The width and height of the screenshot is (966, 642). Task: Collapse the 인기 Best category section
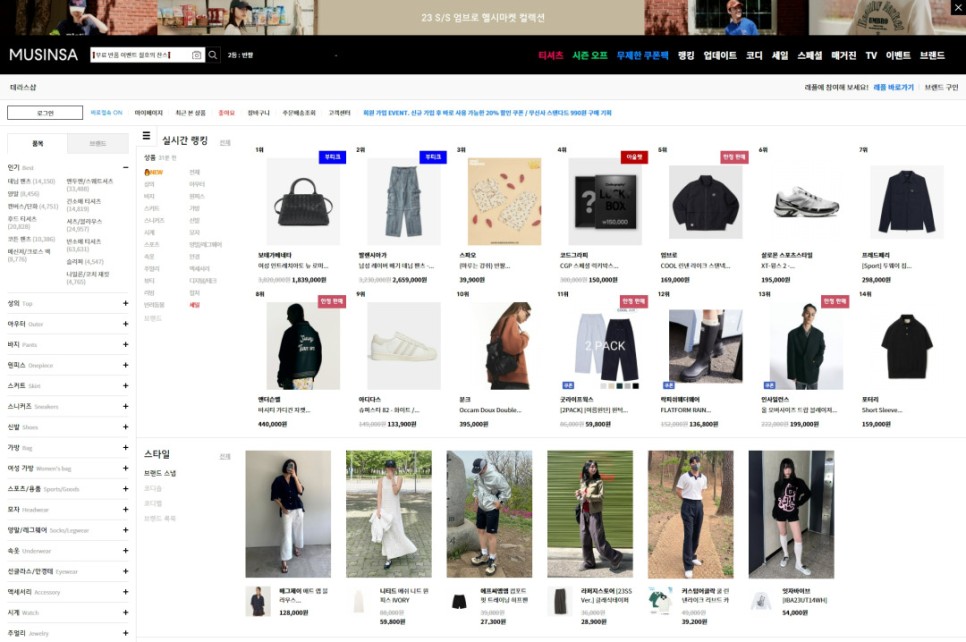point(125,168)
